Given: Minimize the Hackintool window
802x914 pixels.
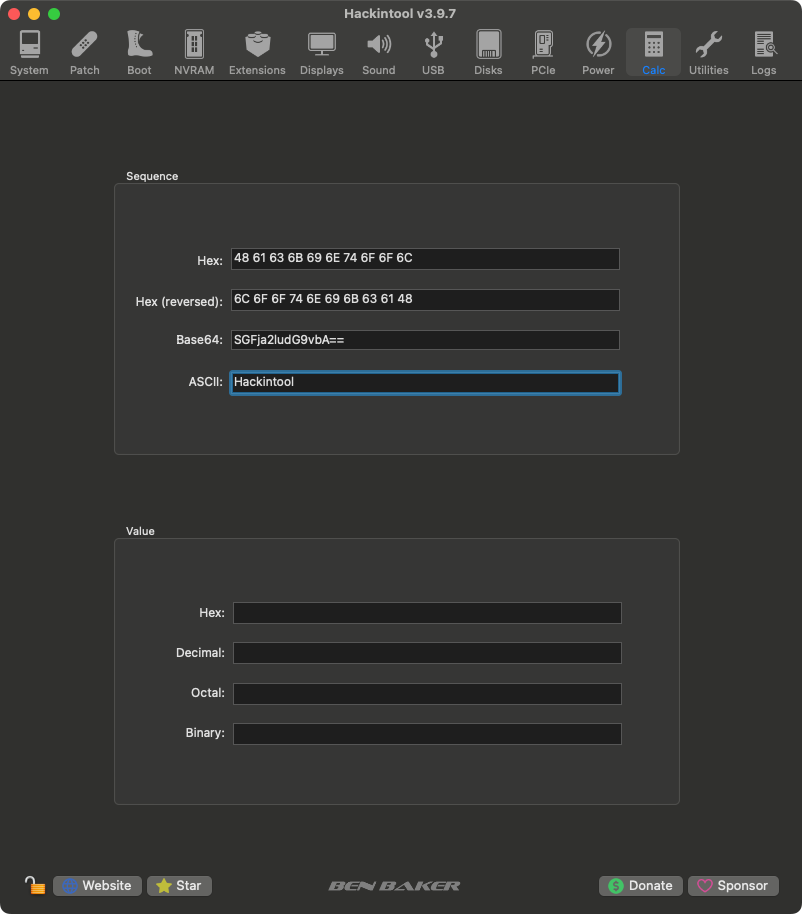Looking at the screenshot, I should (x=34, y=14).
